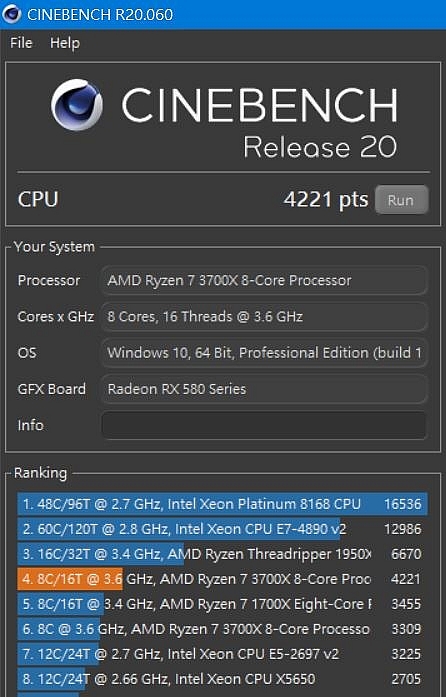Select ranking entry Xeon X5650

click(x=222, y=679)
